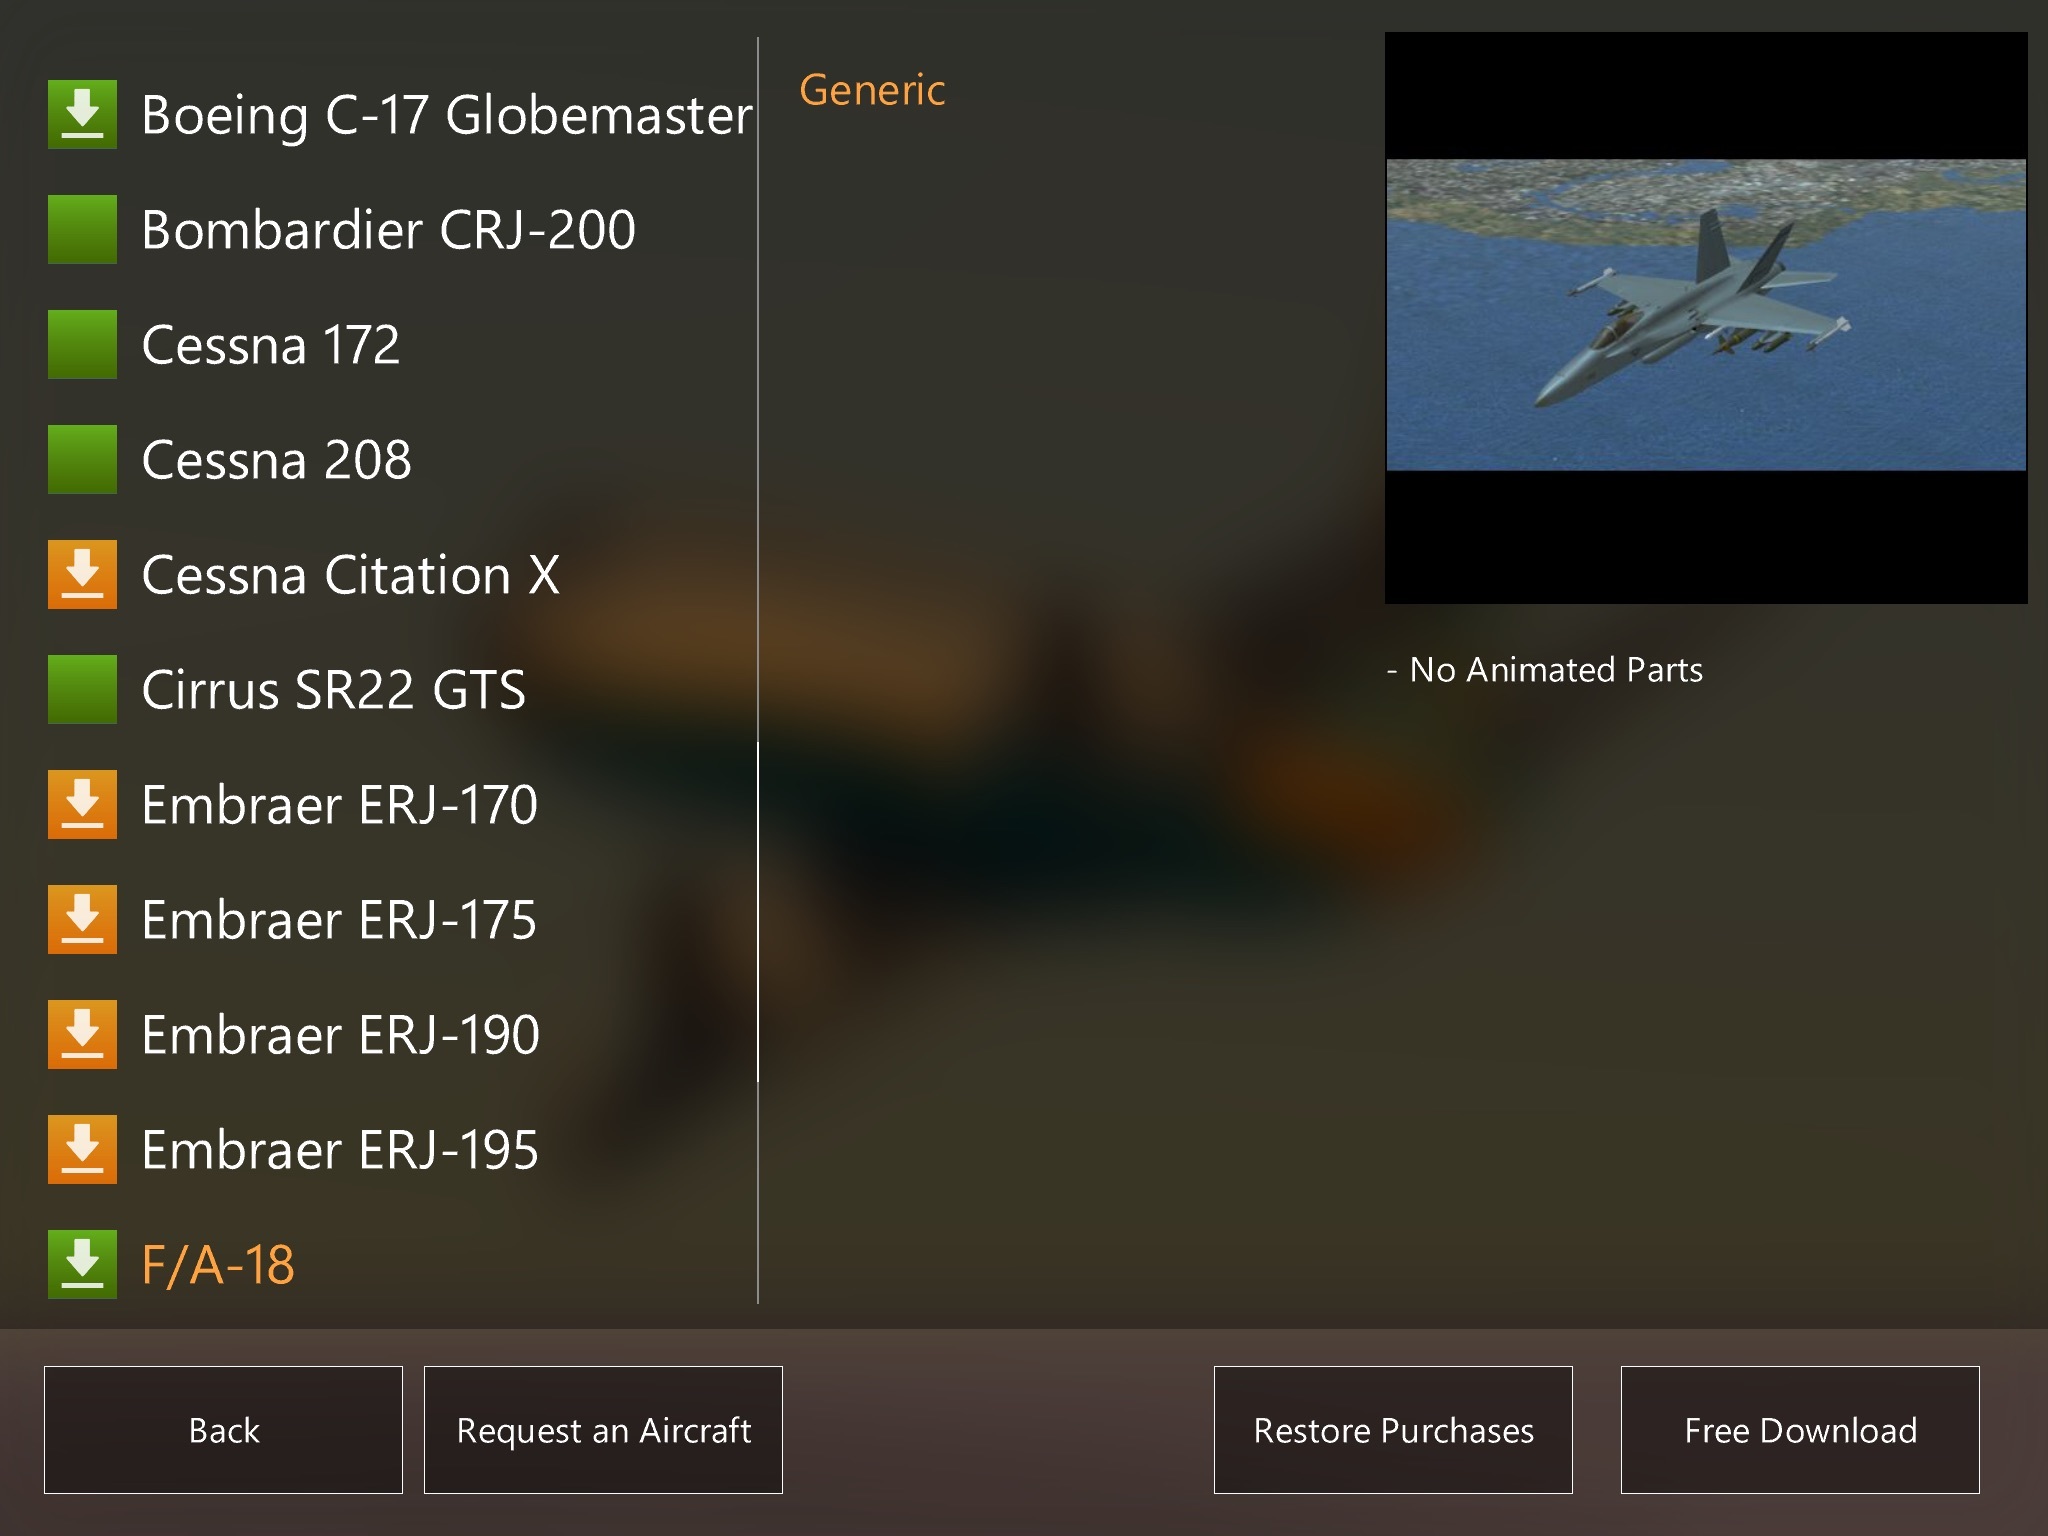Screen dimensions: 2048x1536
Task: Click the orange download icon for Embraer ERJ-175
Action: 82,919
